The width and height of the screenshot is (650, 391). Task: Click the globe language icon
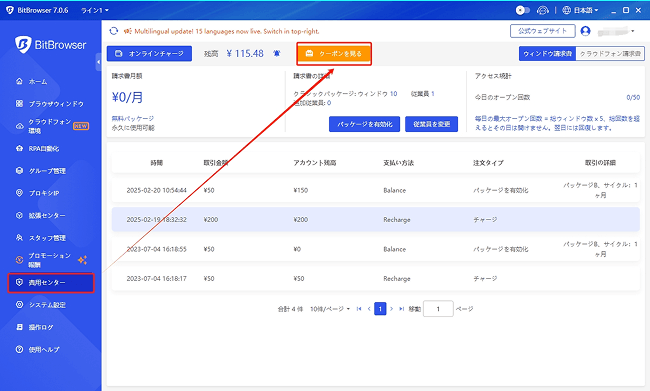coord(566,10)
